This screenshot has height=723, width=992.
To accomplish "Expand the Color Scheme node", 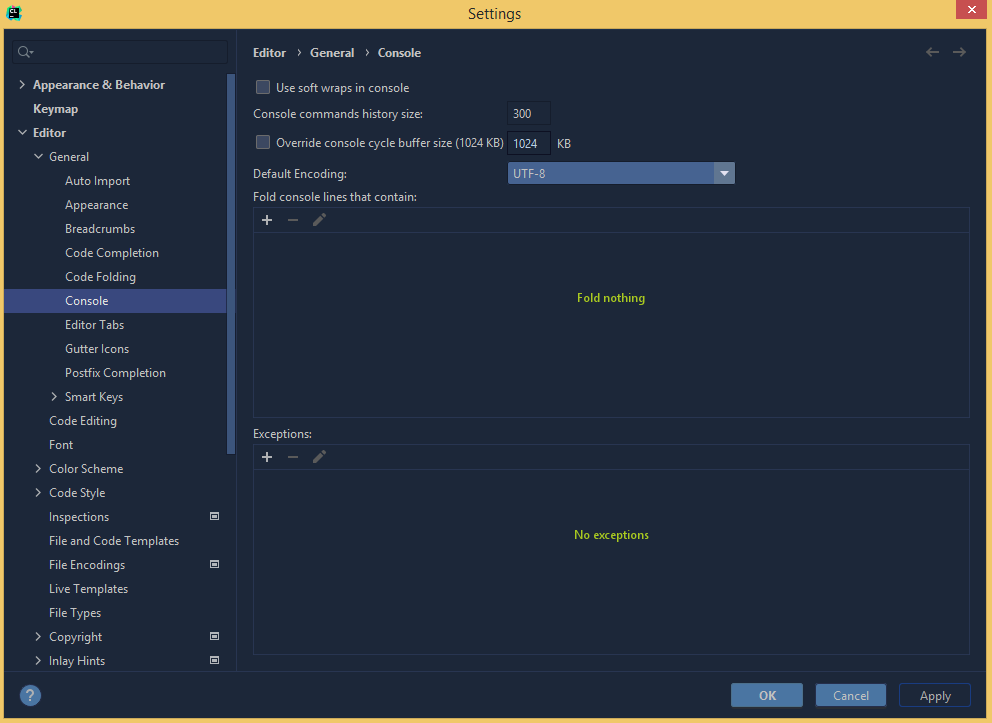I will (38, 469).
